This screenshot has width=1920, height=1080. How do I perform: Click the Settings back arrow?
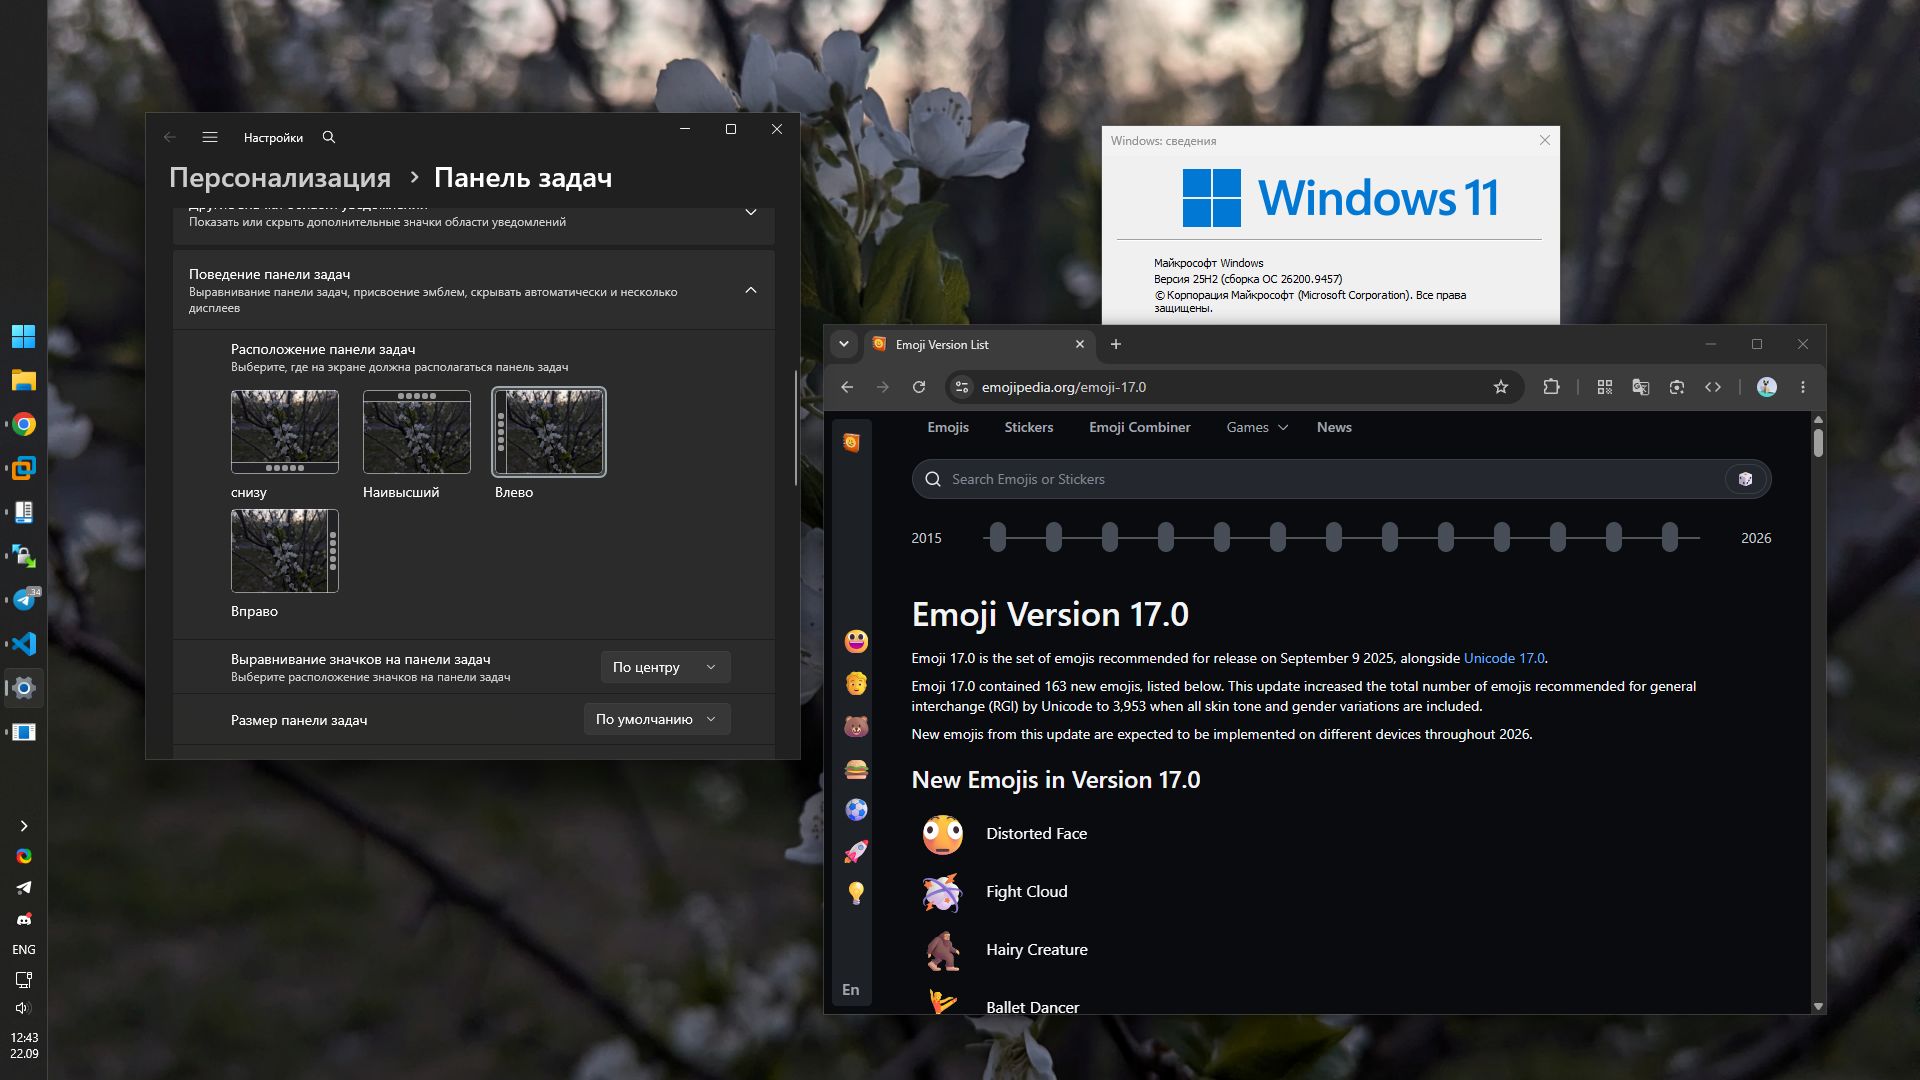(170, 137)
